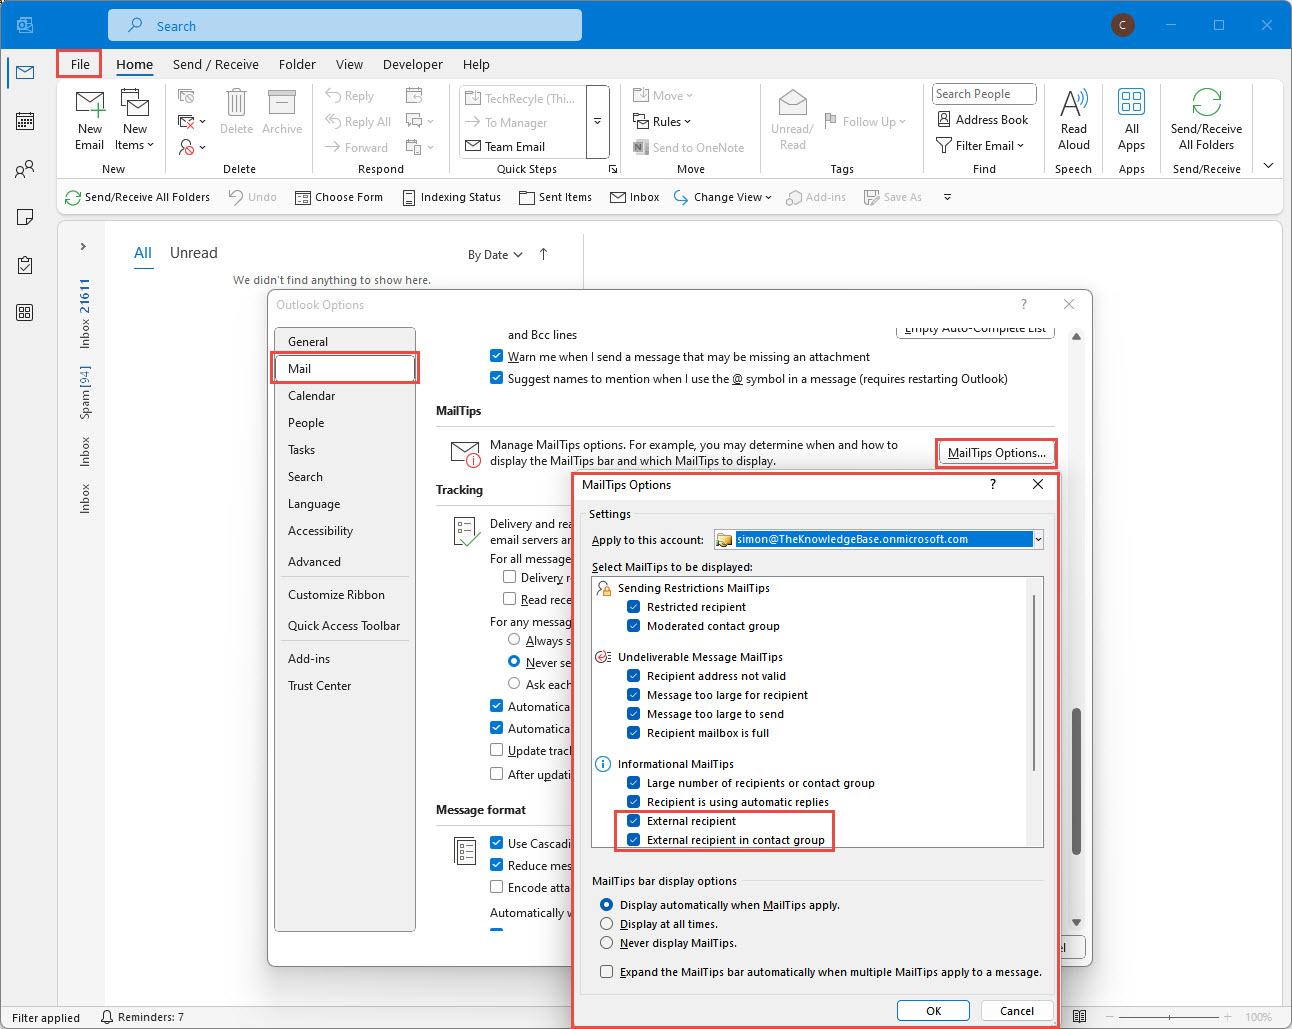Image resolution: width=1292 pixels, height=1029 pixels.
Task: Click OK in MailTips Options dialog
Action: [x=933, y=1011]
